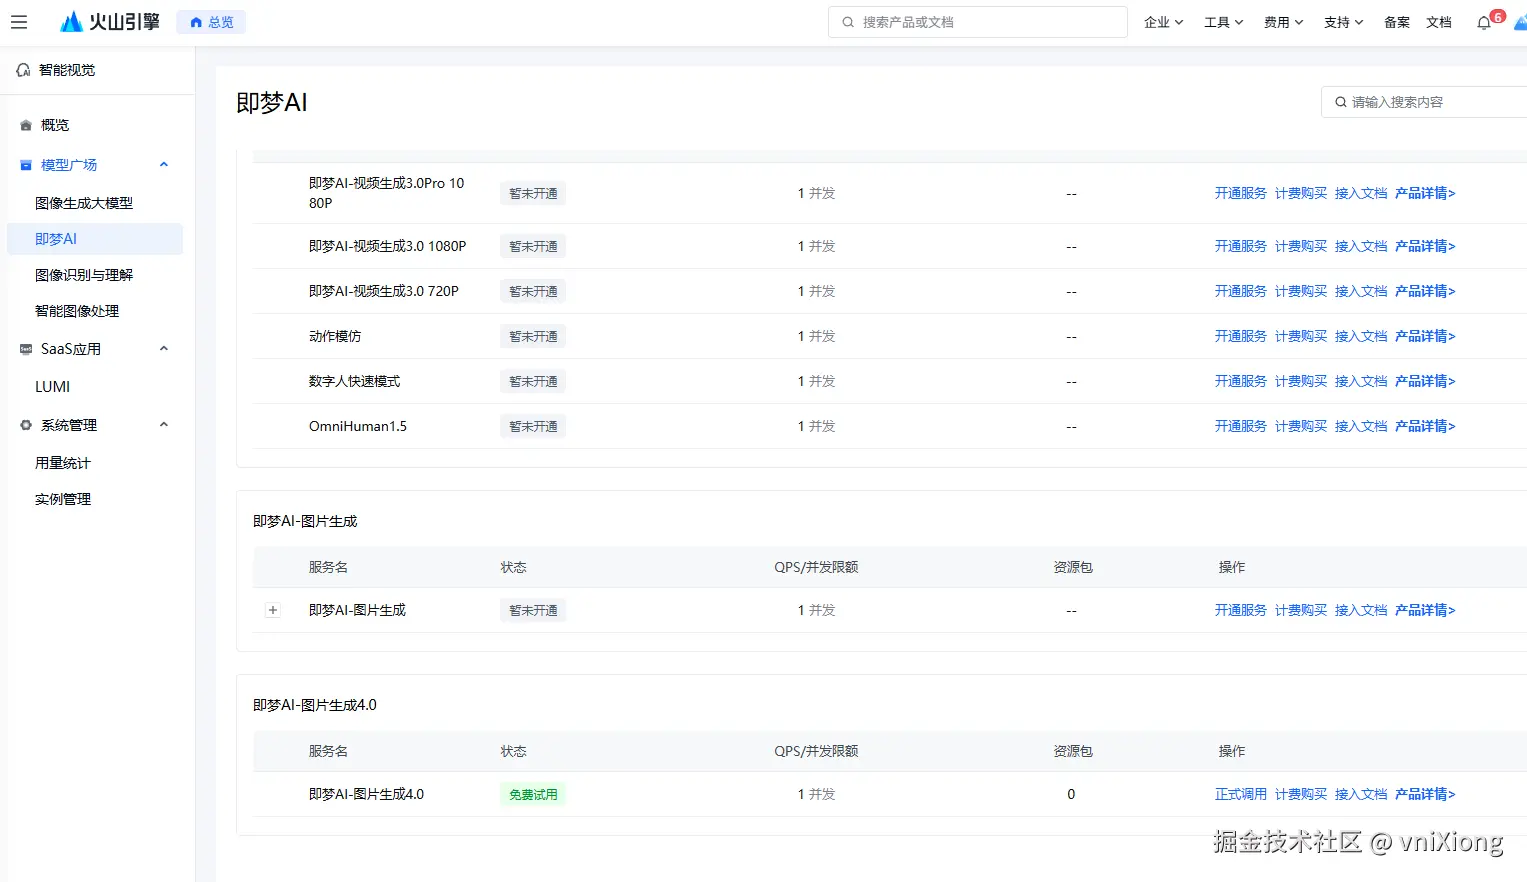Open the 支持 dropdown menu
The width and height of the screenshot is (1527, 882).
(1344, 22)
